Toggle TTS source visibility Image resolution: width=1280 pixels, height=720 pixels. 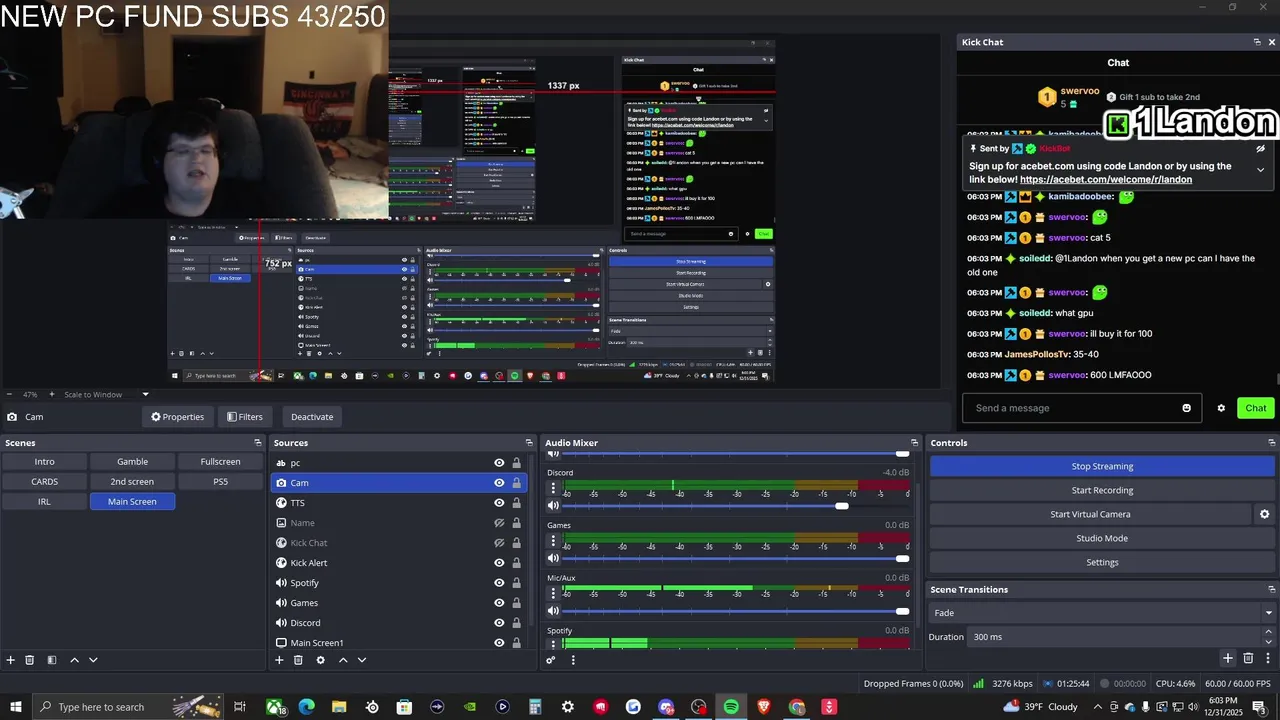pos(499,503)
